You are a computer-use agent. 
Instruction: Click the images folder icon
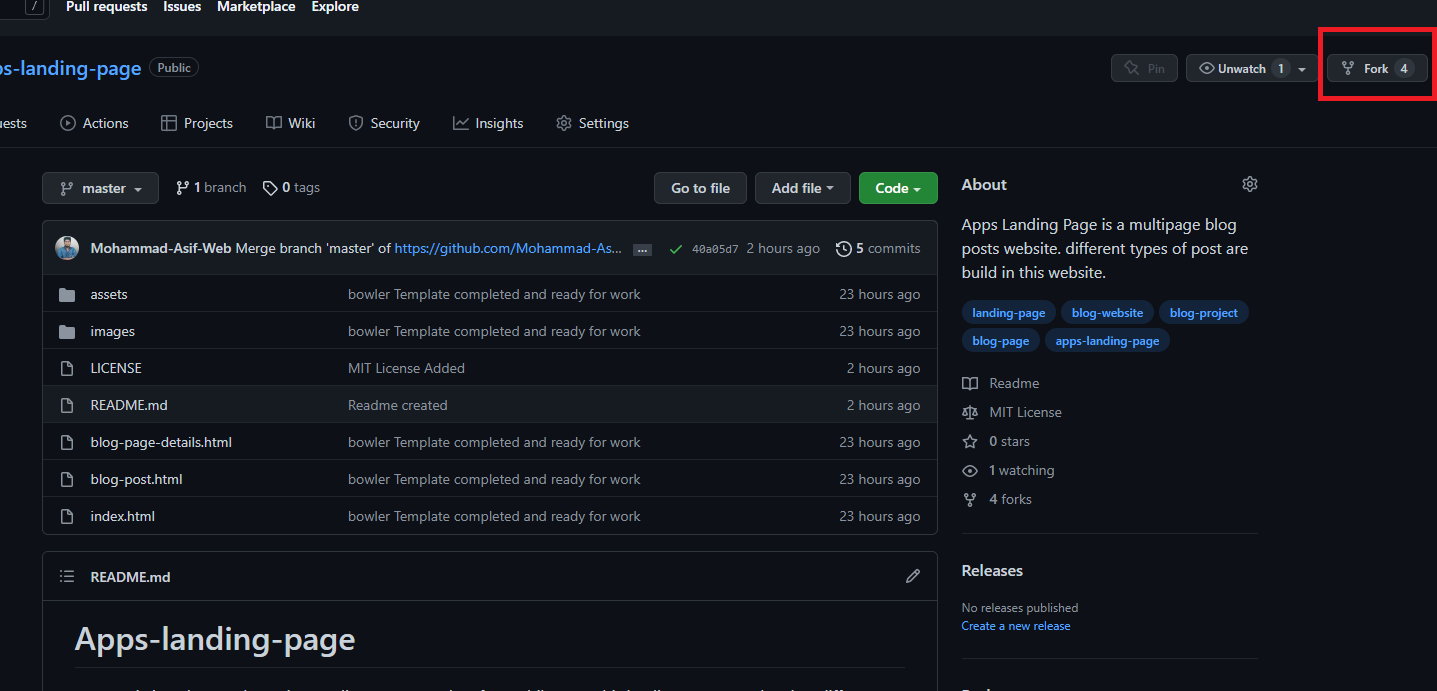(67, 332)
